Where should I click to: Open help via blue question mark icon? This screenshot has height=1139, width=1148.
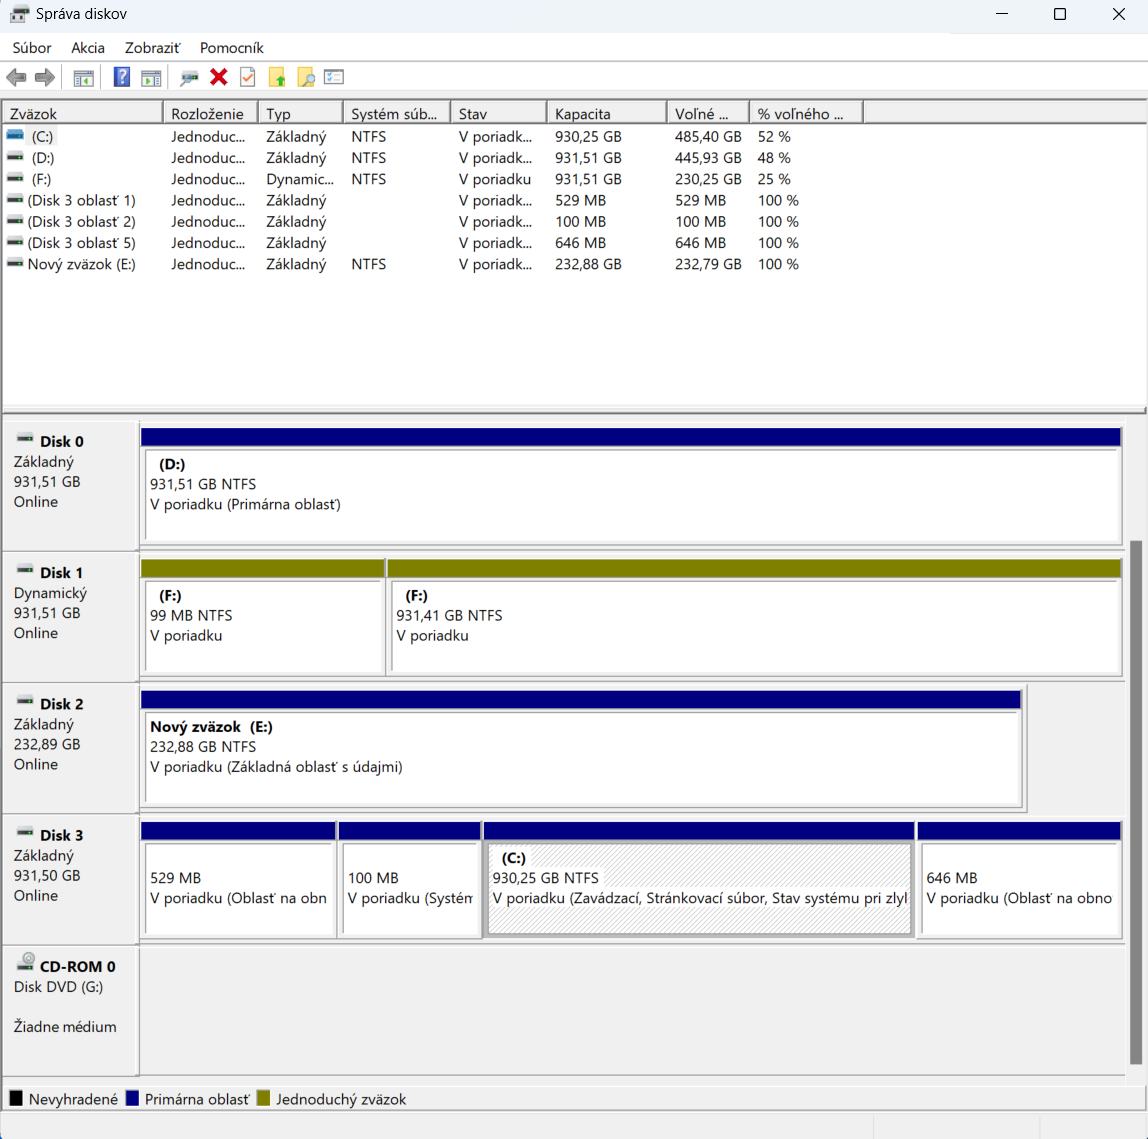click(x=122, y=77)
